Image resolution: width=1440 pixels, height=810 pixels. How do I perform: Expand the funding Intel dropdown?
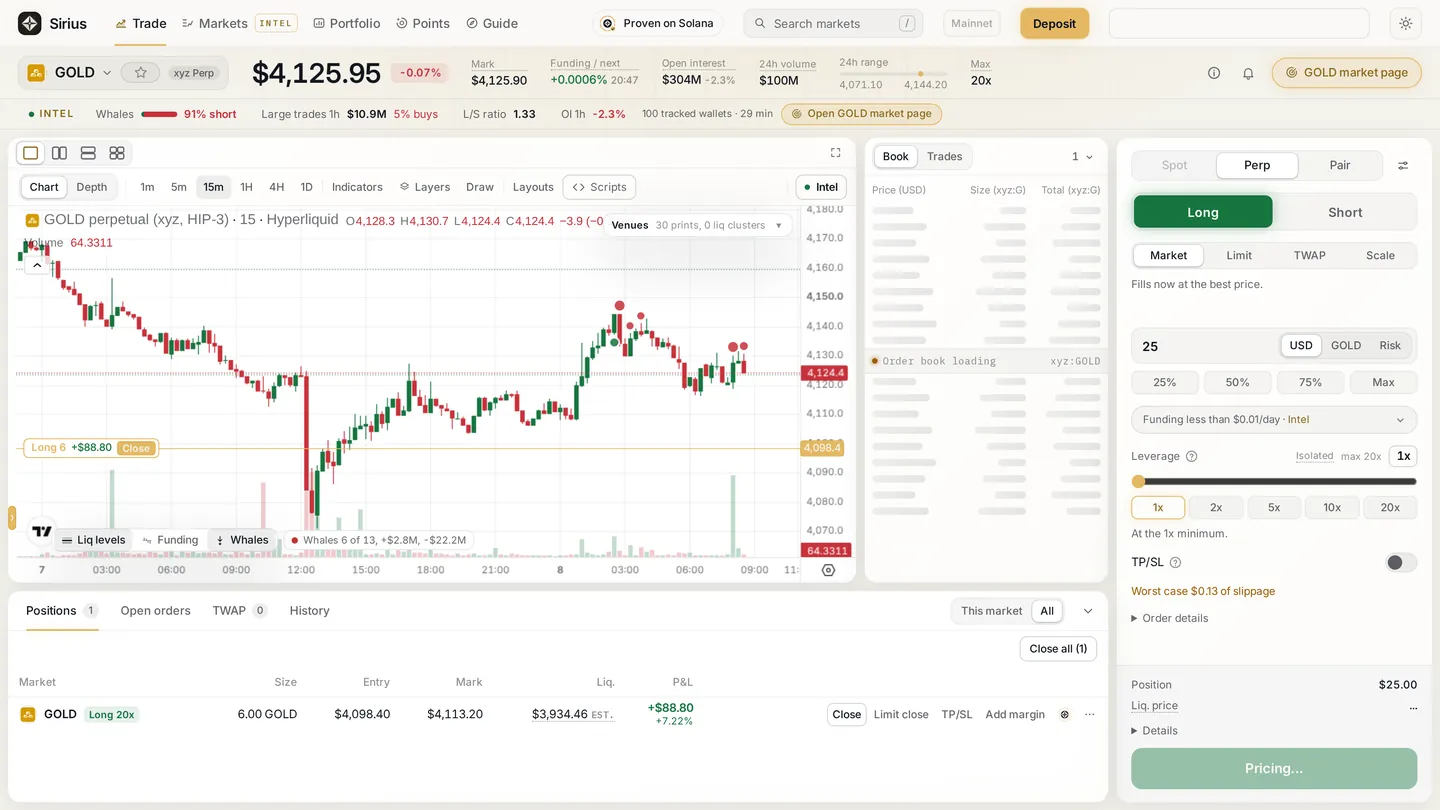pyautogui.click(x=1274, y=420)
